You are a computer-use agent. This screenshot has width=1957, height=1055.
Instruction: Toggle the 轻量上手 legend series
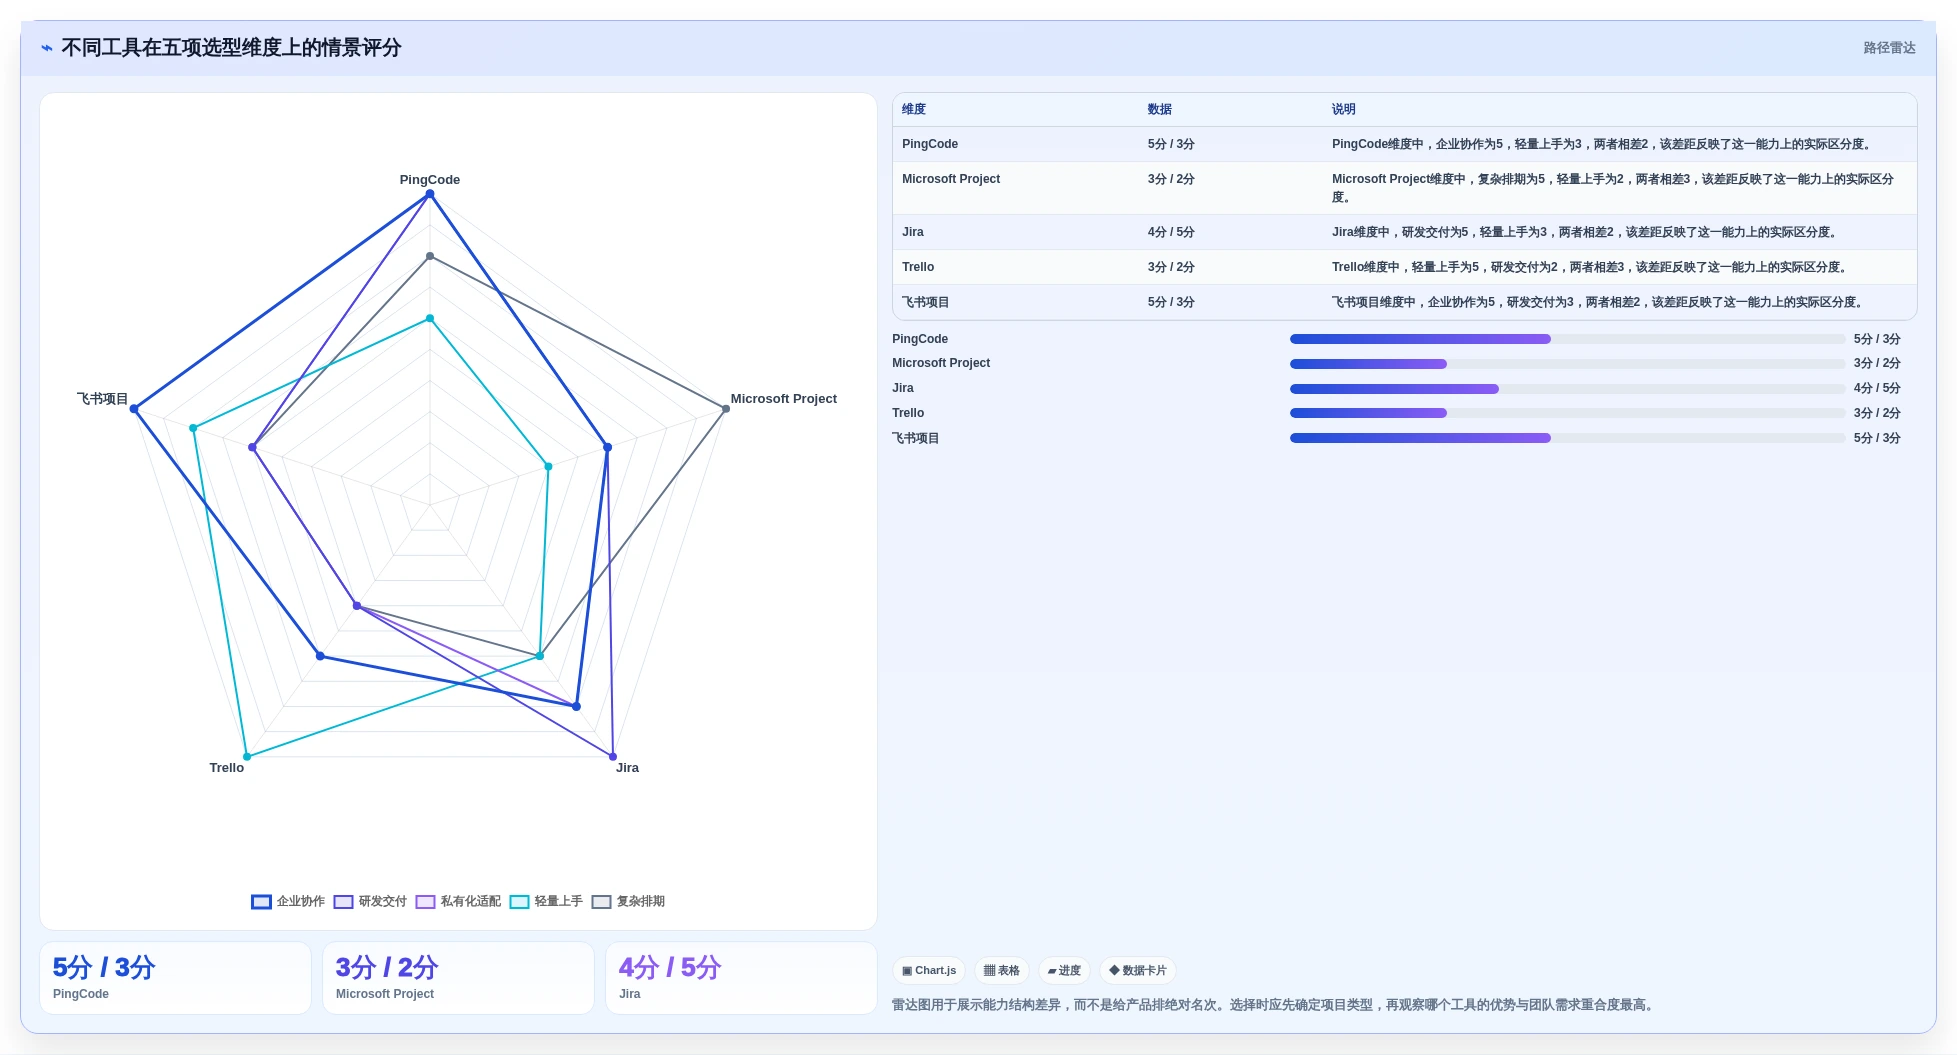point(546,901)
